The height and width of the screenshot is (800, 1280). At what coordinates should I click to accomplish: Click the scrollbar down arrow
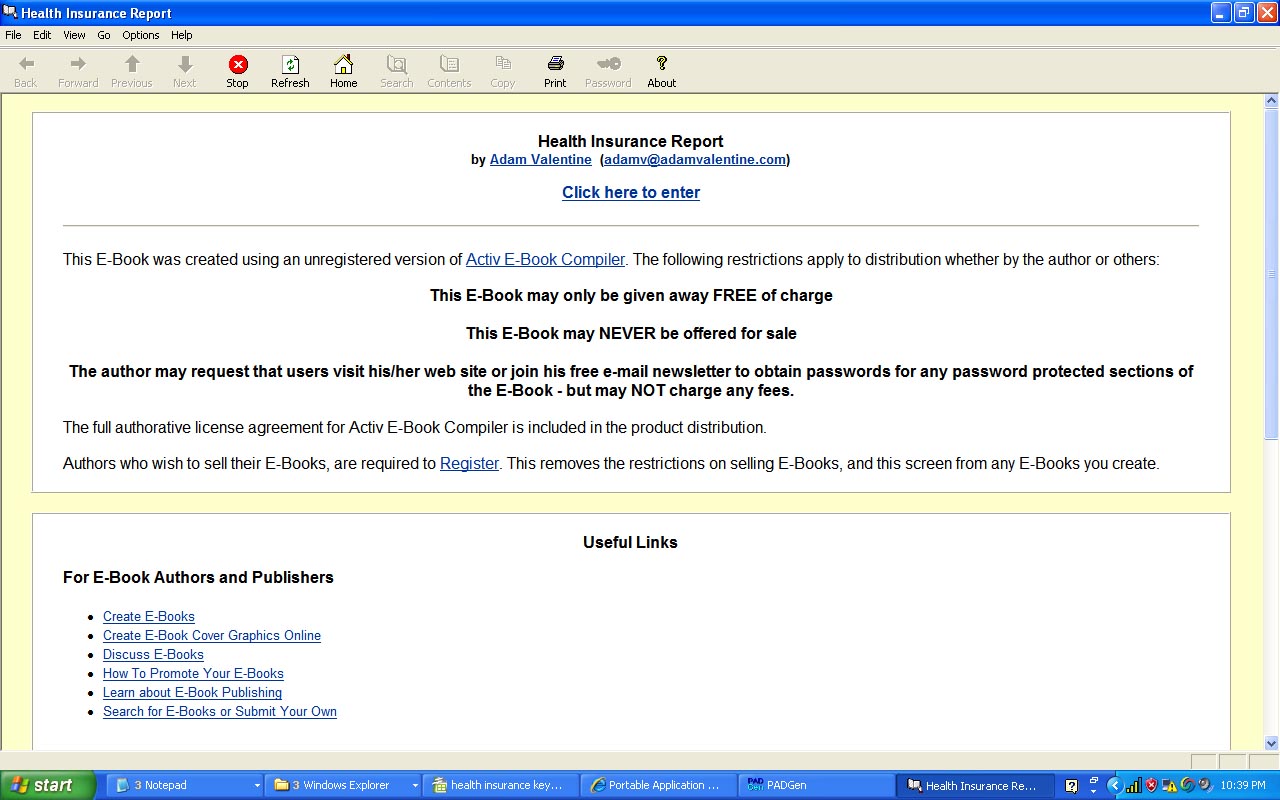[1272, 743]
